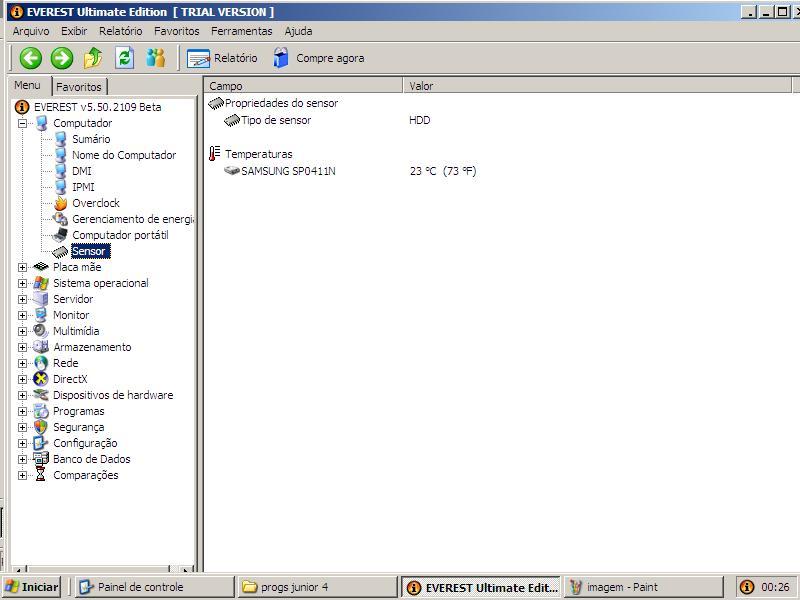Screen dimensions: 800x600
Task: Click the Valor column header
Action: [x=597, y=86]
